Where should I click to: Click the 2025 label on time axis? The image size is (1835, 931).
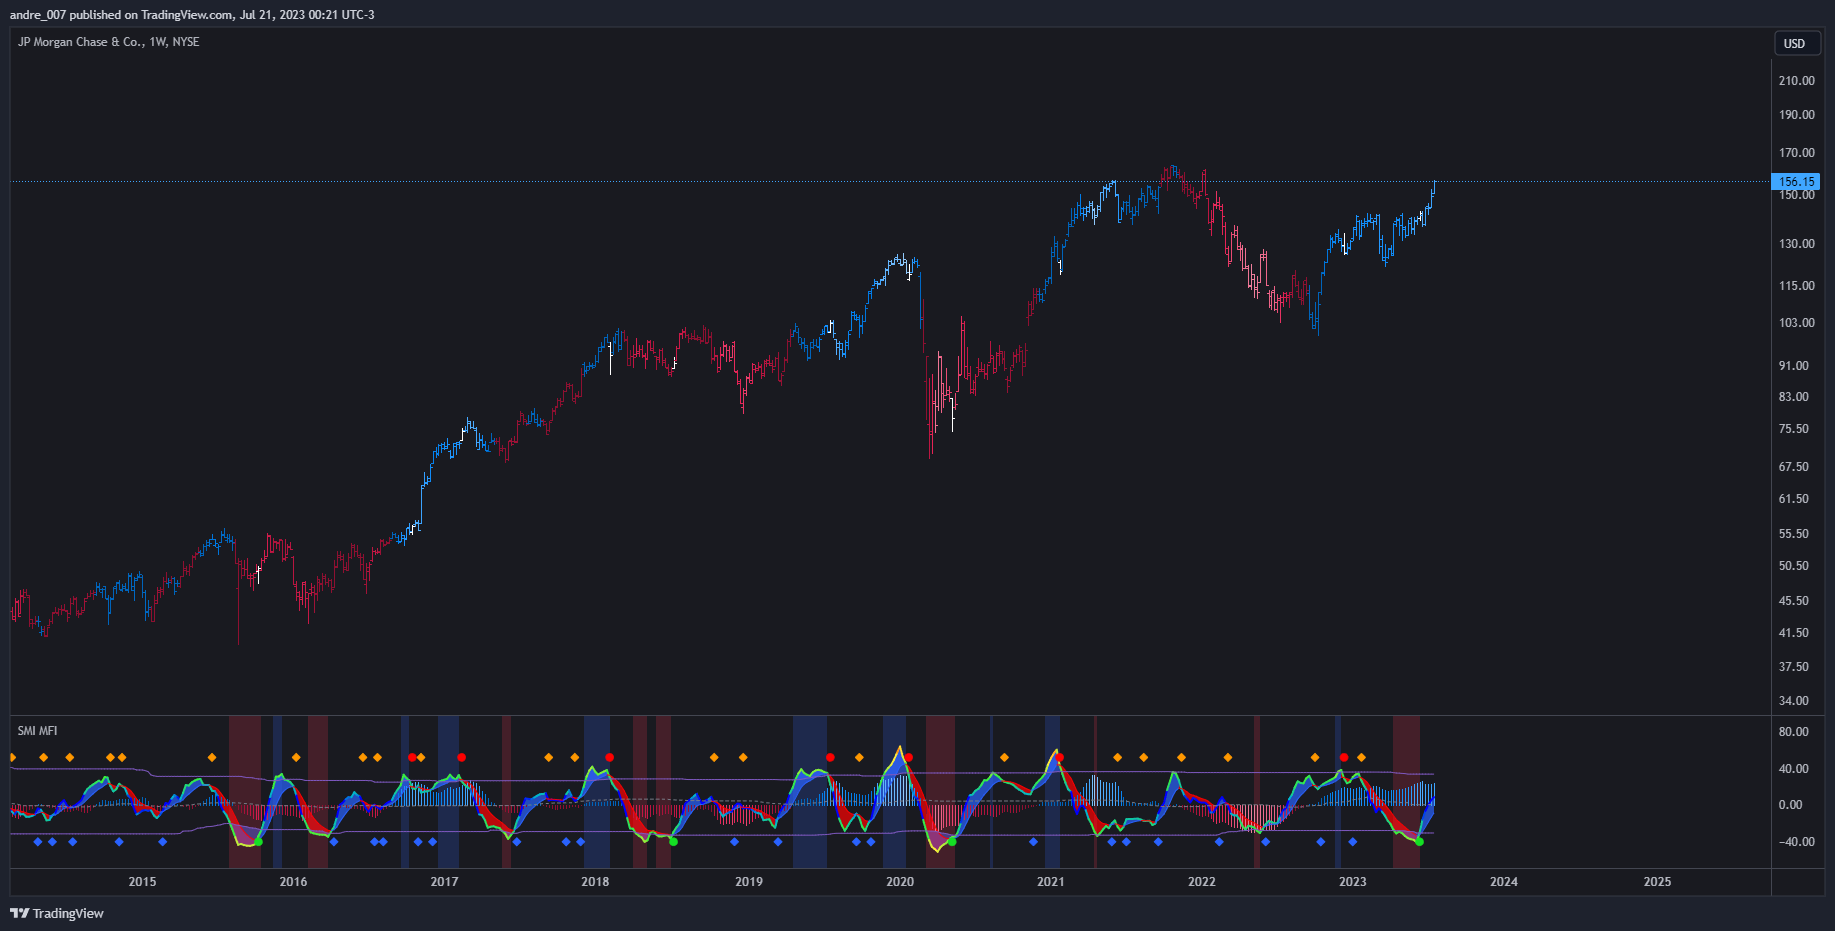[x=1658, y=881]
